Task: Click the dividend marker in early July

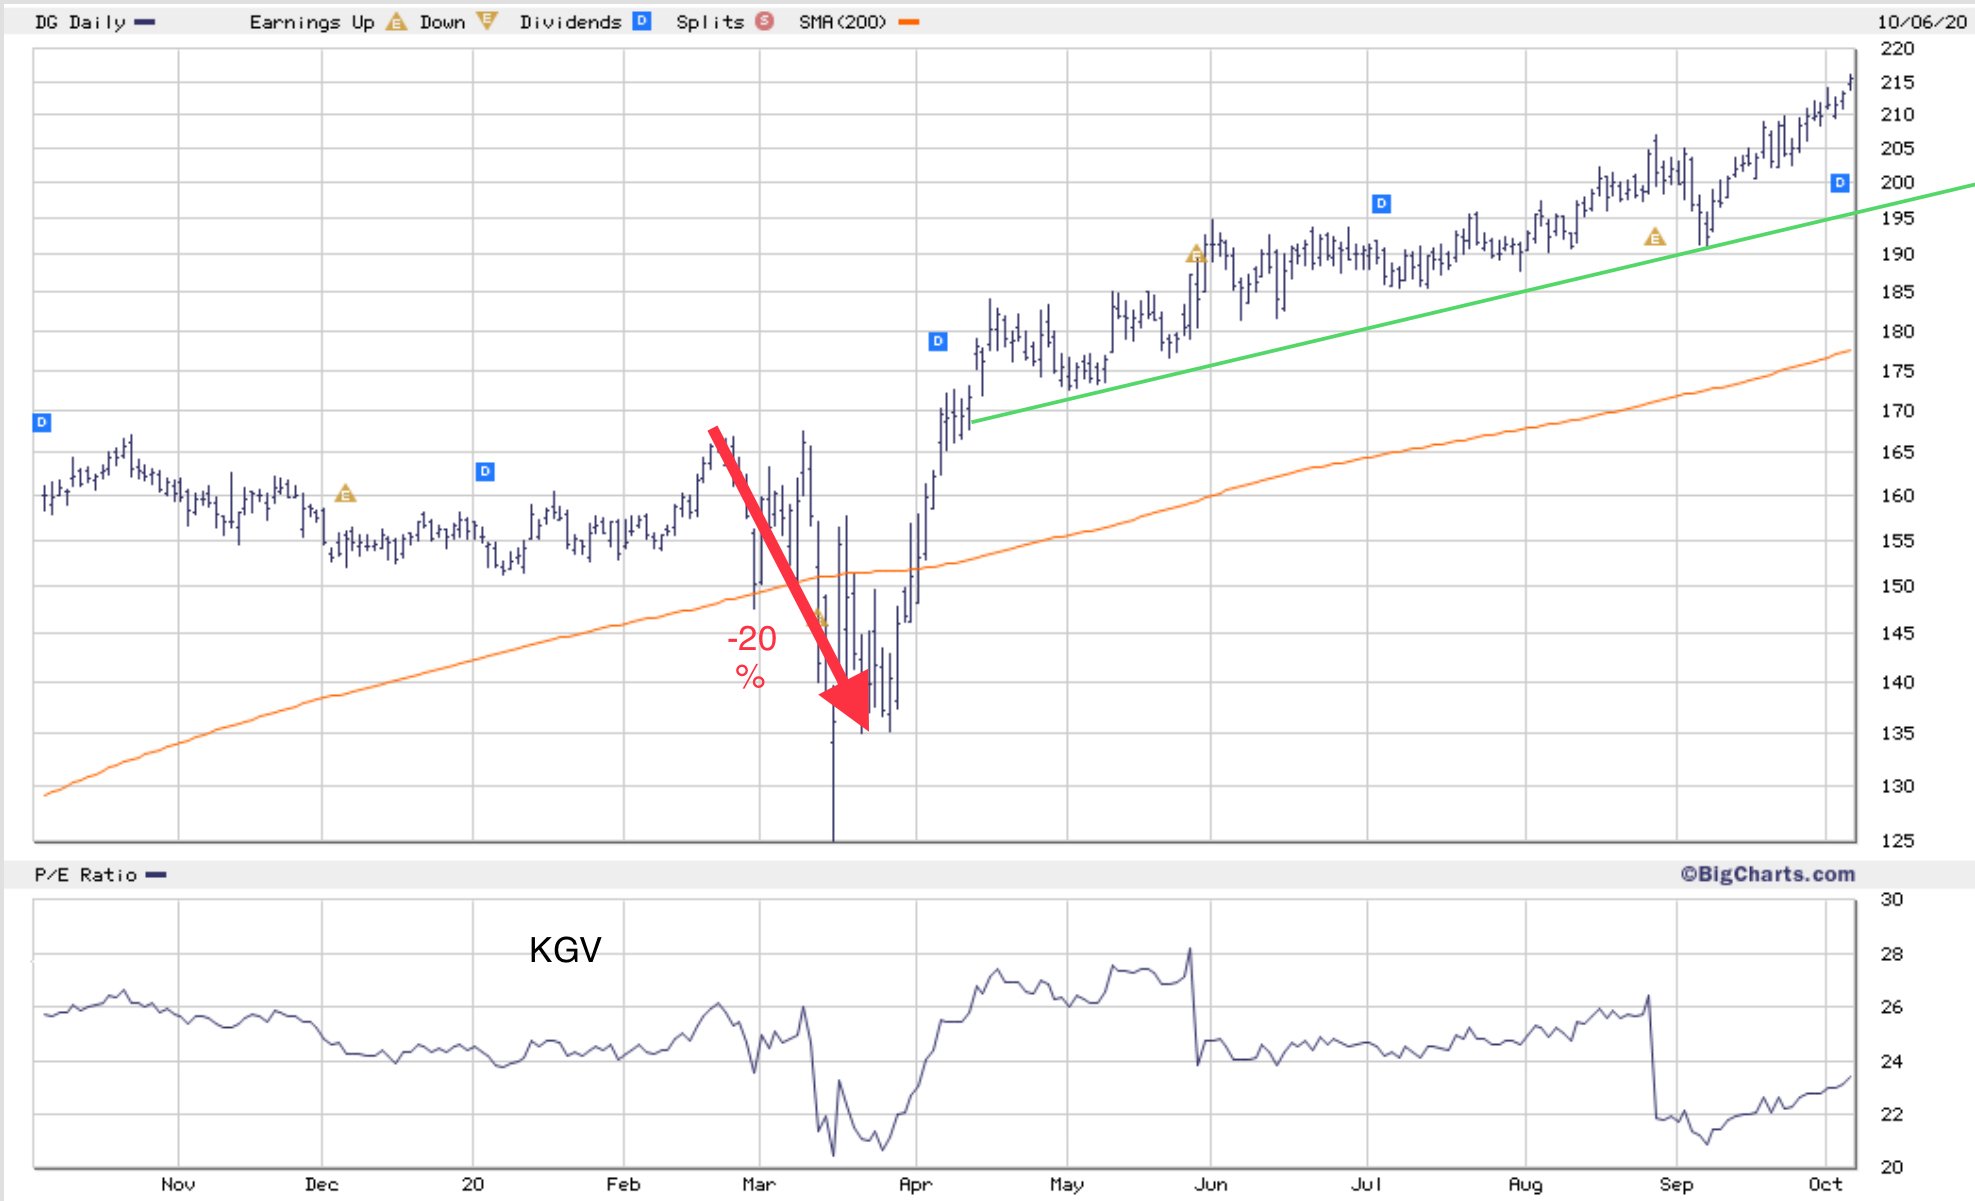Action: 1381,204
